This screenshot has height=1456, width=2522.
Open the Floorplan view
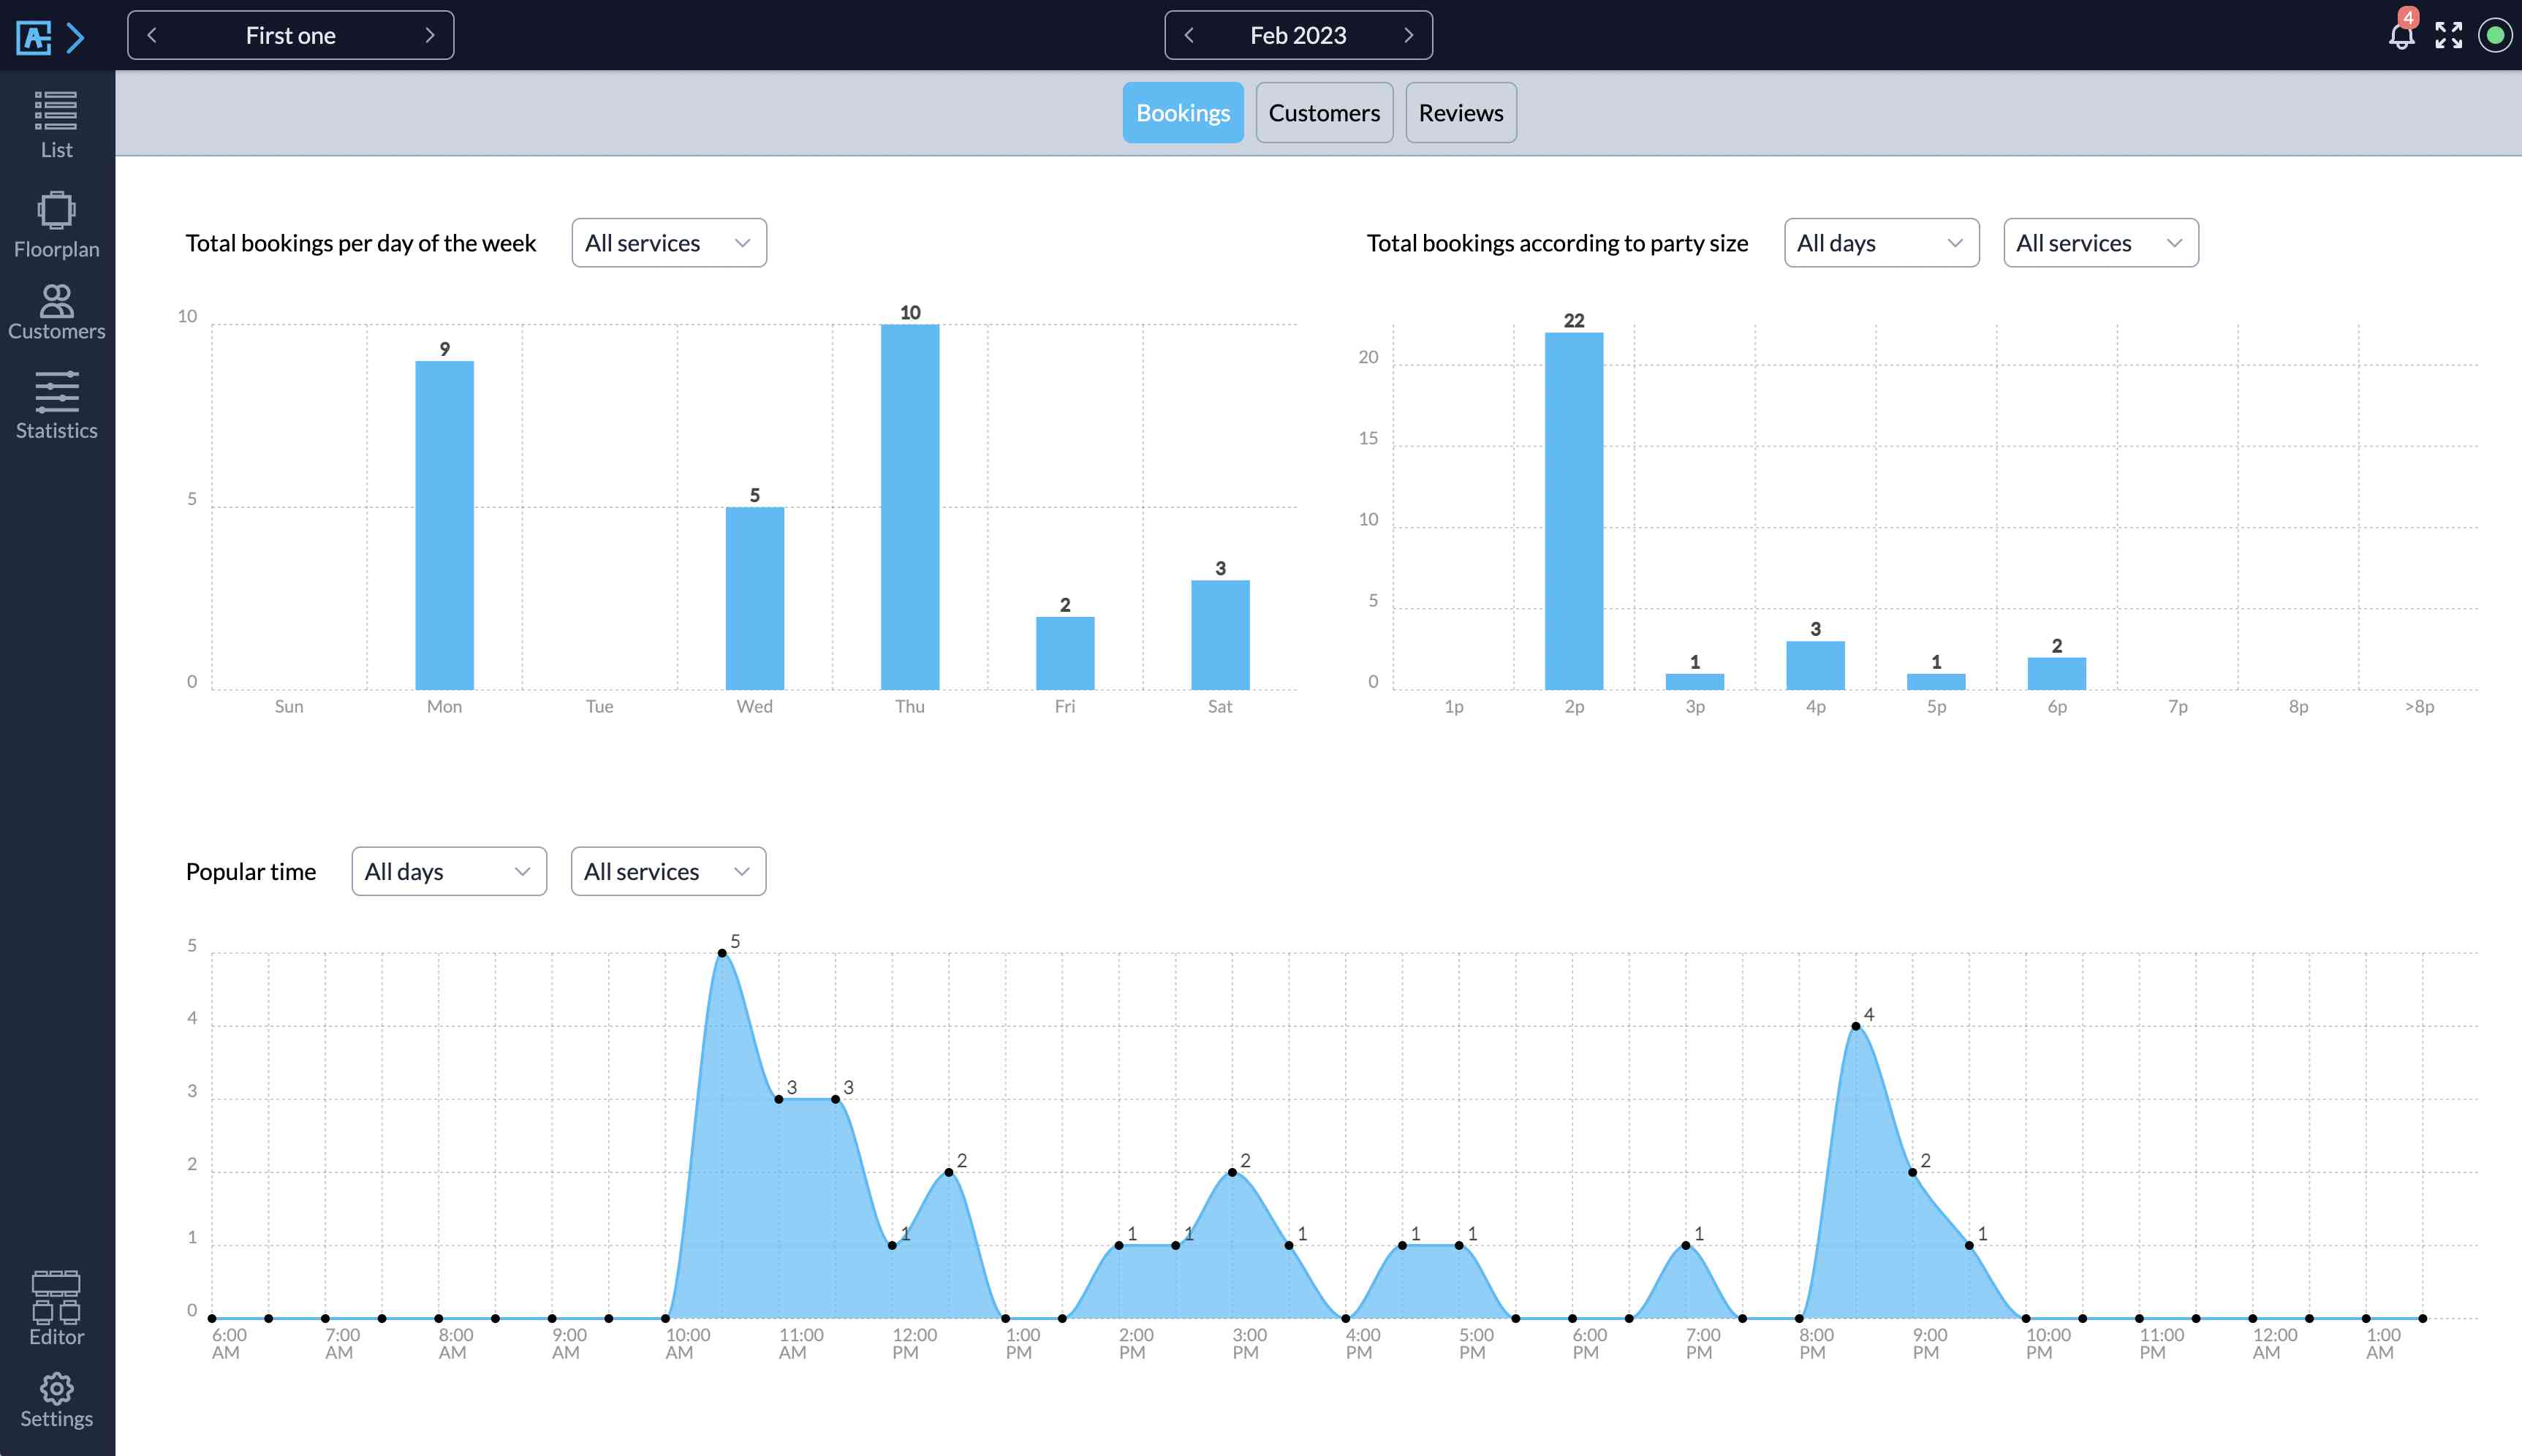pyautogui.click(x=56, y=224)
